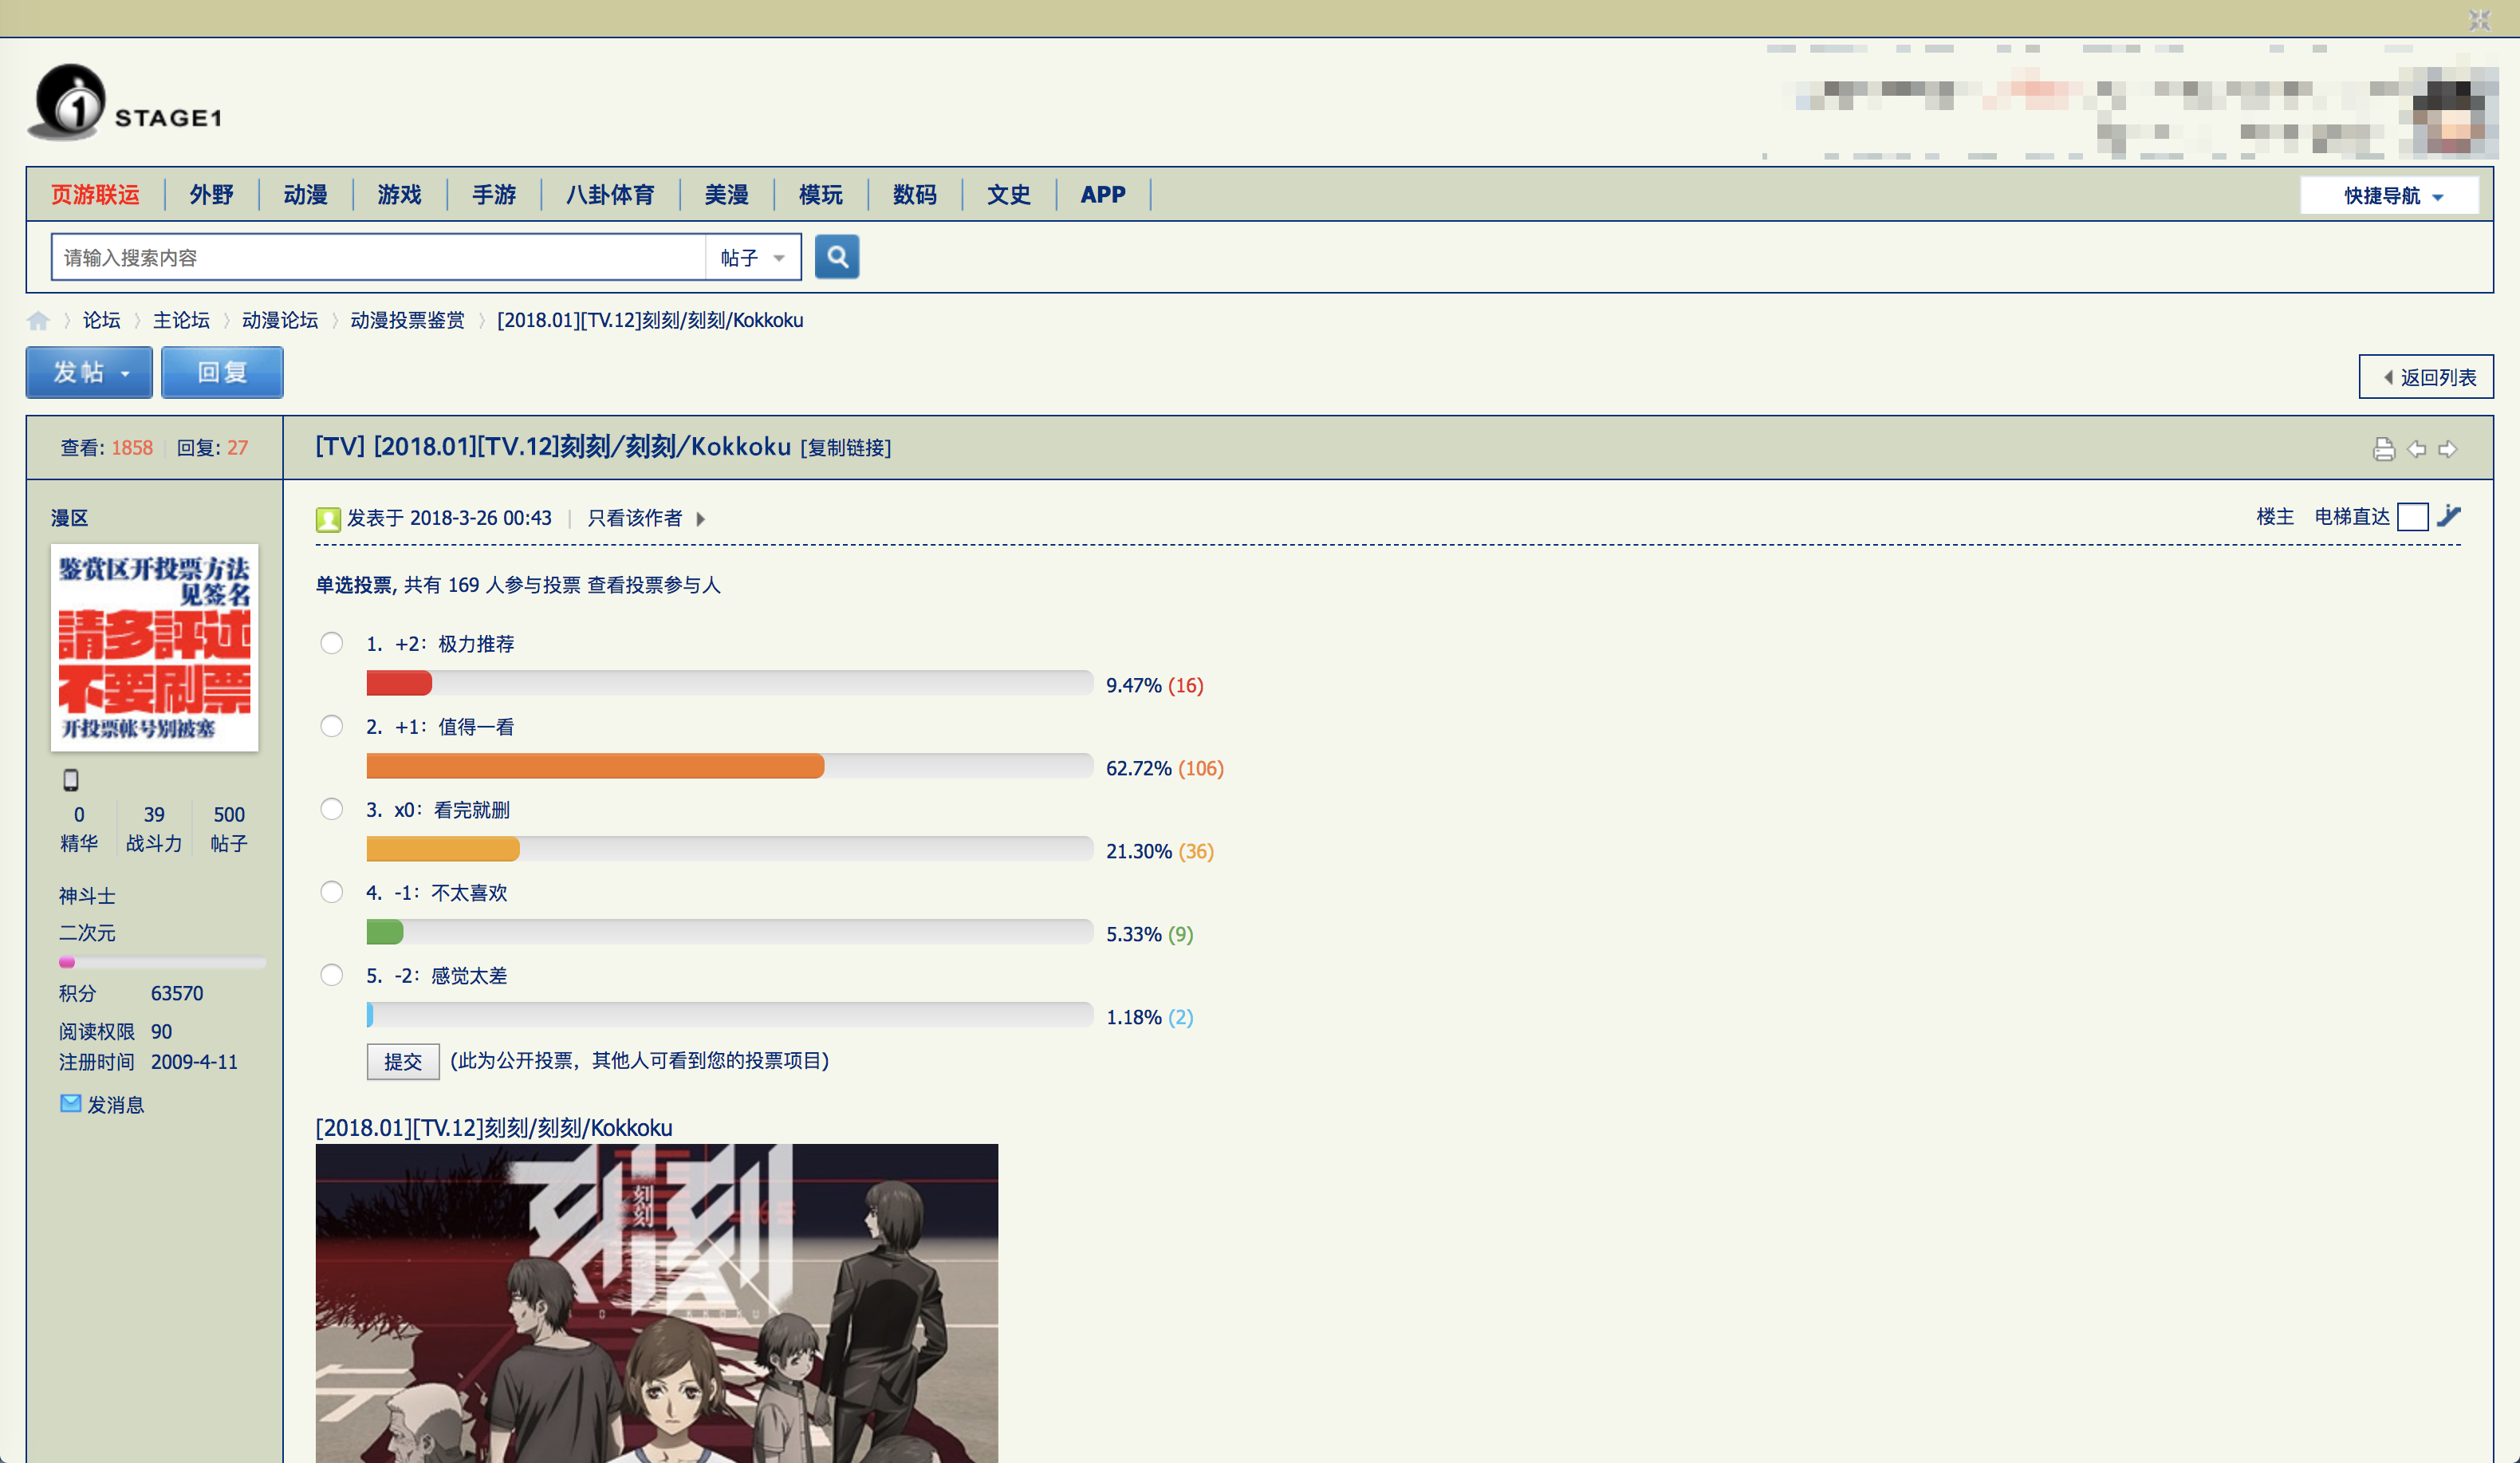Image resolution: width=2520 pixels, height=1463 pixels.
Task: Click the 神斗士 user group link
Action: click(x=87, y=896)
